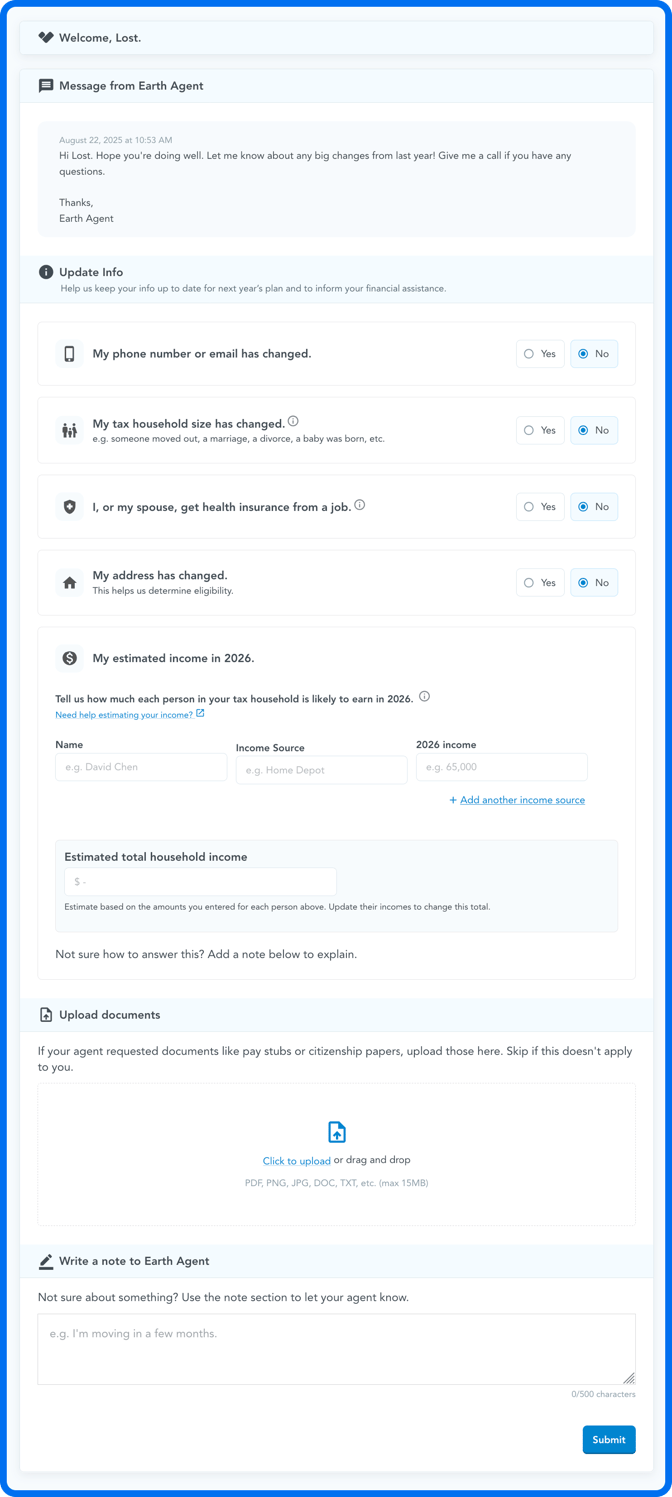This screenshot has width=672, height=1497.
Task: Select No for address has changed
Action: (x=593, y=583)
